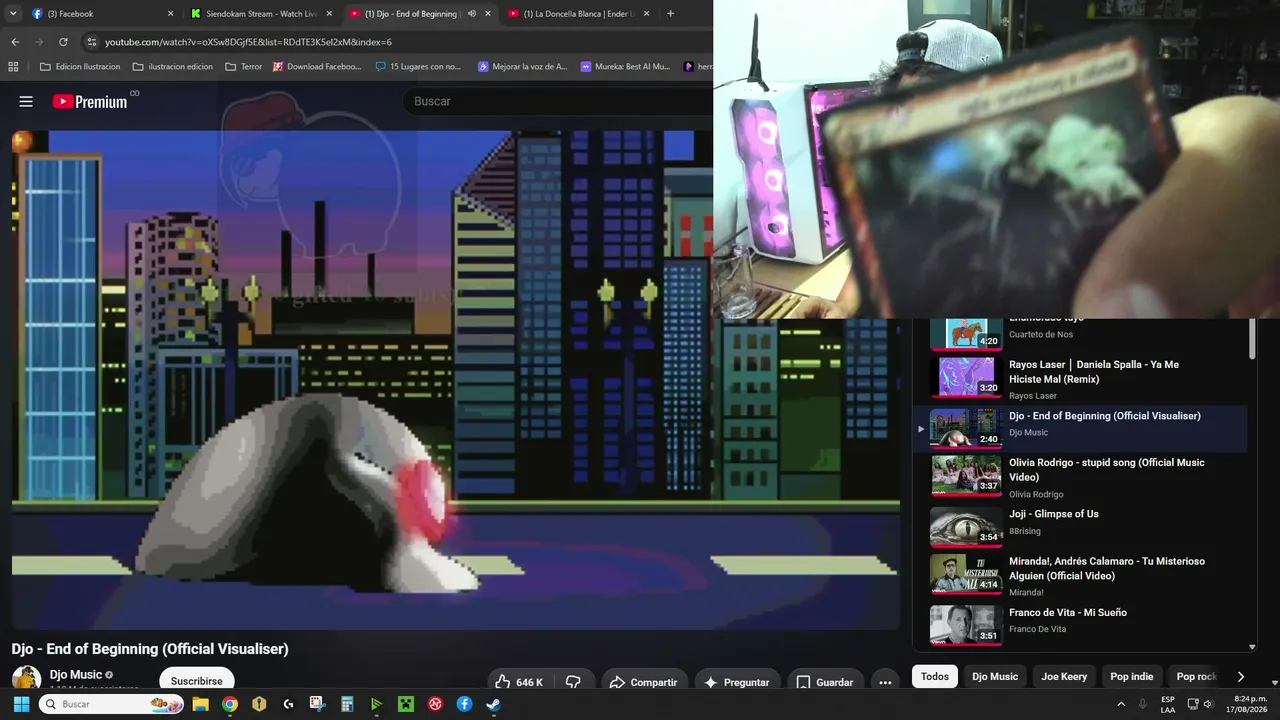The height and width of the screenshot is (720, 1280).
Task: Open Windows Start menu
Action: point(21,704)
